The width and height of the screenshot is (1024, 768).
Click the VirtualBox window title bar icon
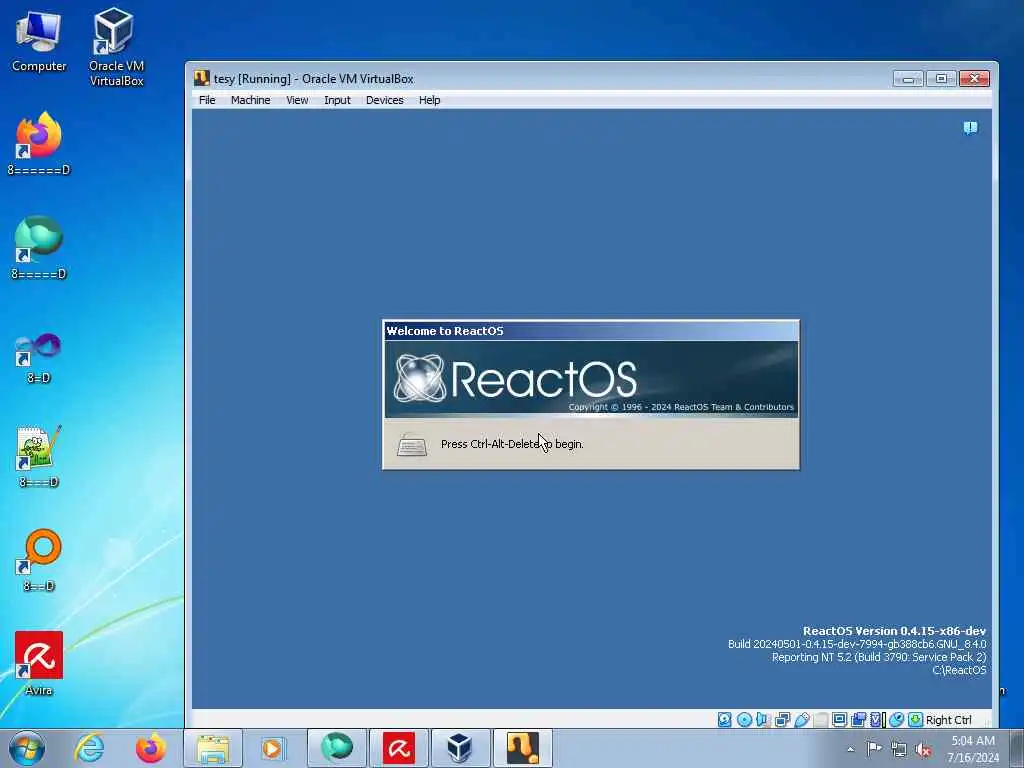pyautogui.click(x=202, y=78)
